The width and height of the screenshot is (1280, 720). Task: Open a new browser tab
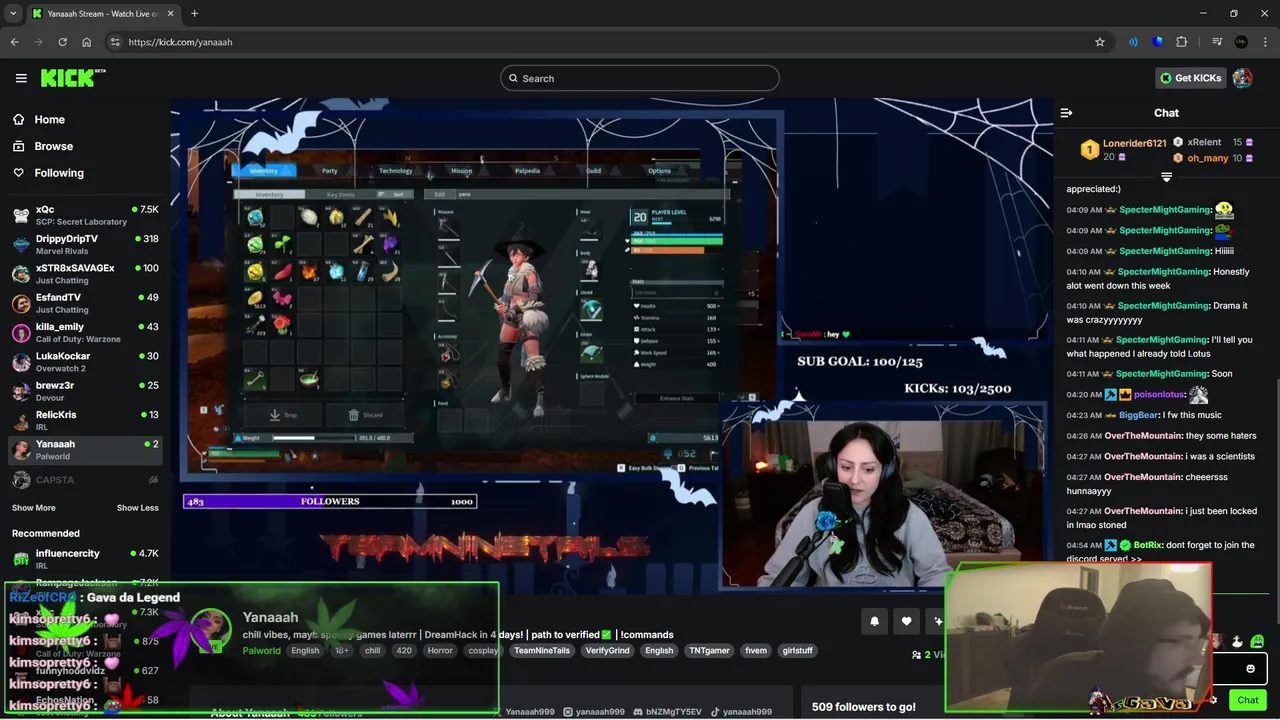(x=194, y=14)
